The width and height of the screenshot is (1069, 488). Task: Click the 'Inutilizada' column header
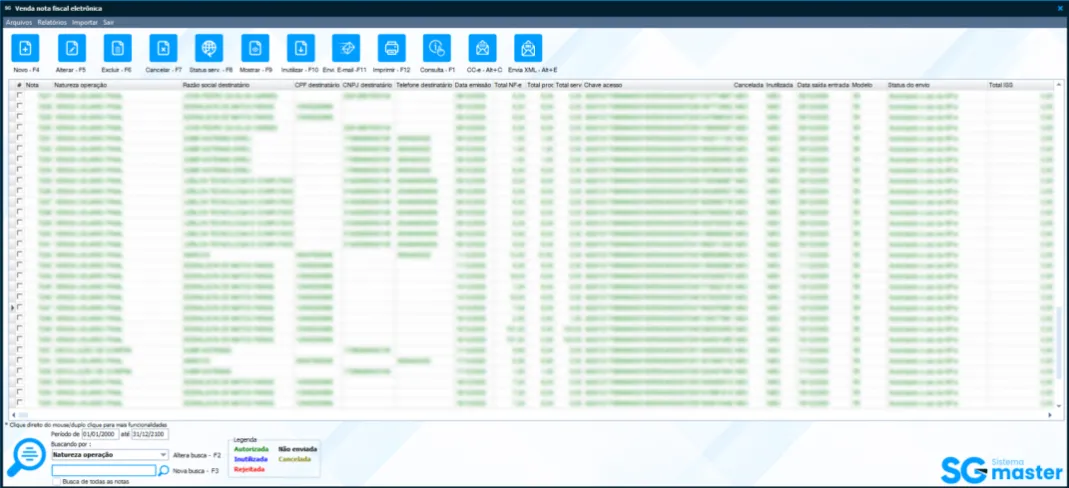(779, 85)
